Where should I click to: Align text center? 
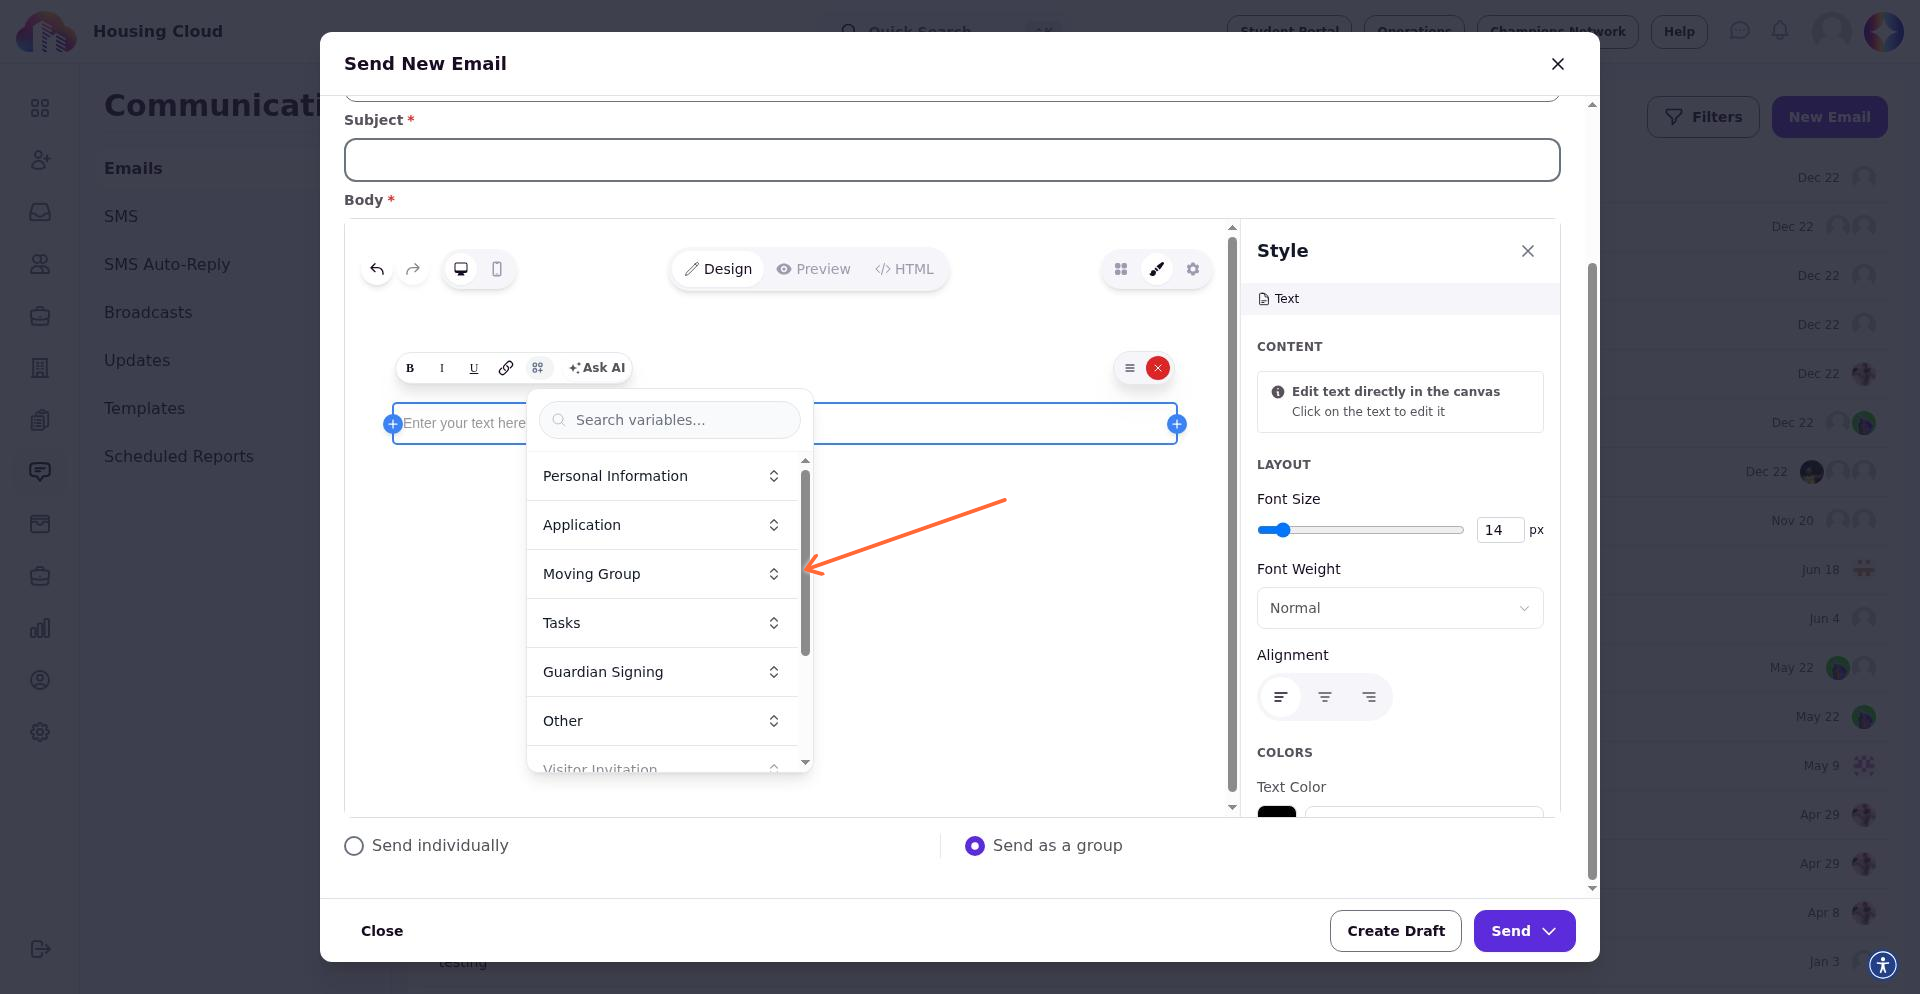pyautogui.click(x=1325, y=697)
